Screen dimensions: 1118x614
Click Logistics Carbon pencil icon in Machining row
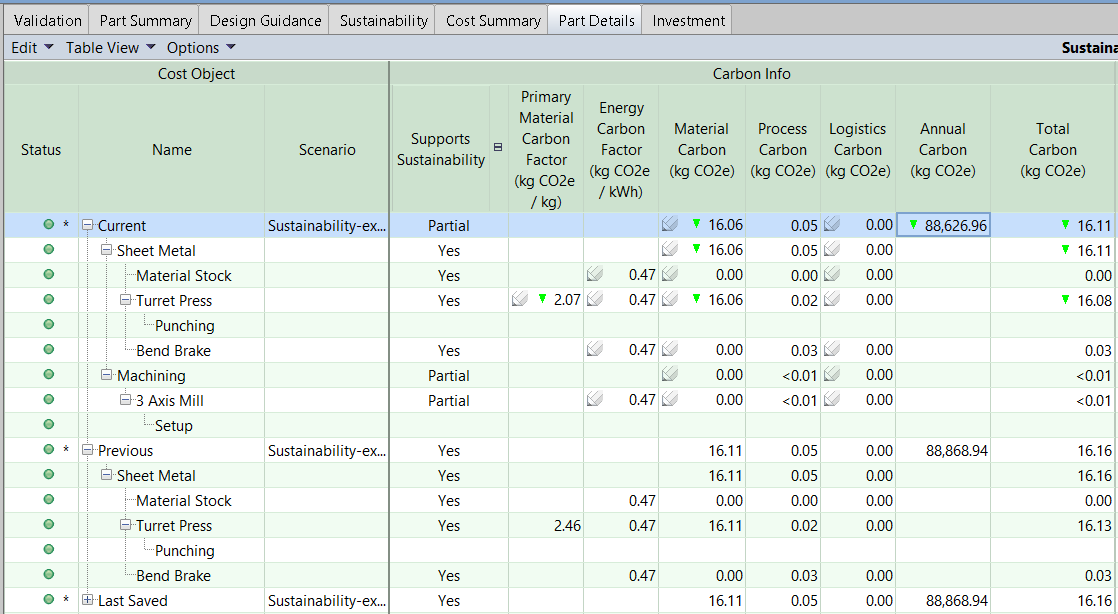tap(831, 374)
